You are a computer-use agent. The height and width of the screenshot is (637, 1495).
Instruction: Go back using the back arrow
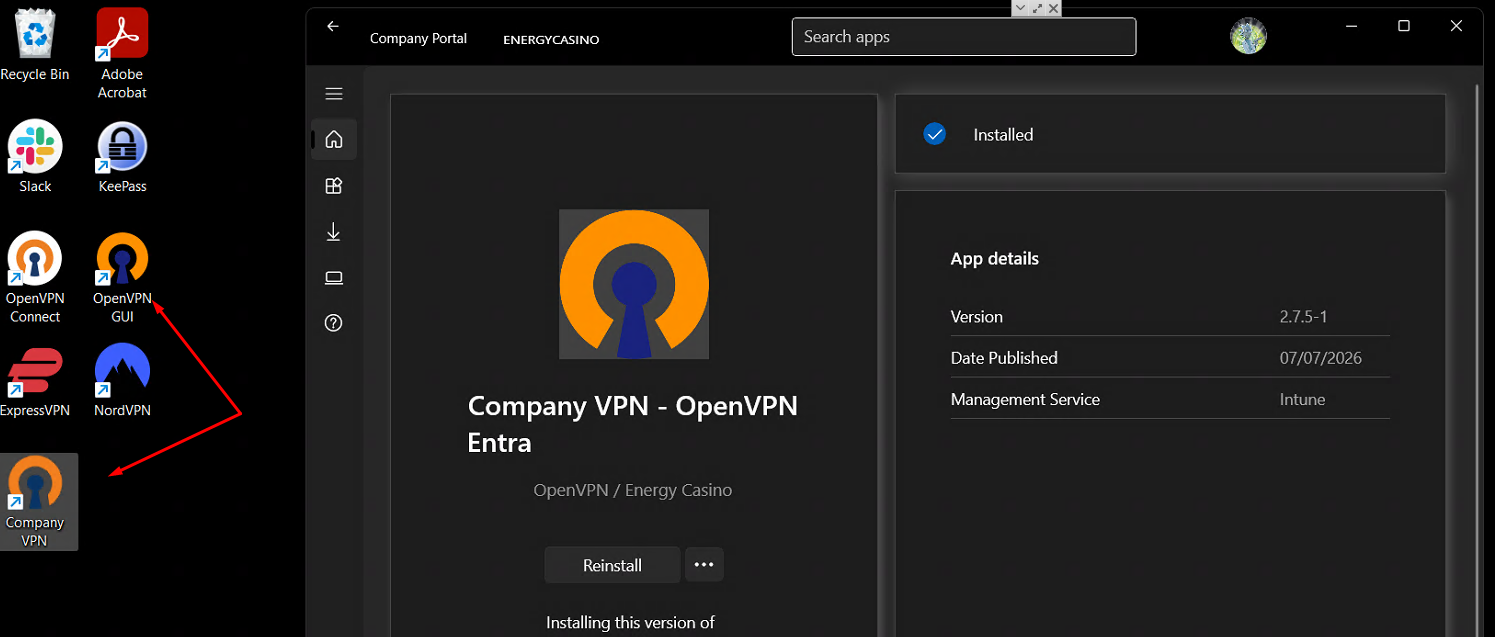[333, 27]
